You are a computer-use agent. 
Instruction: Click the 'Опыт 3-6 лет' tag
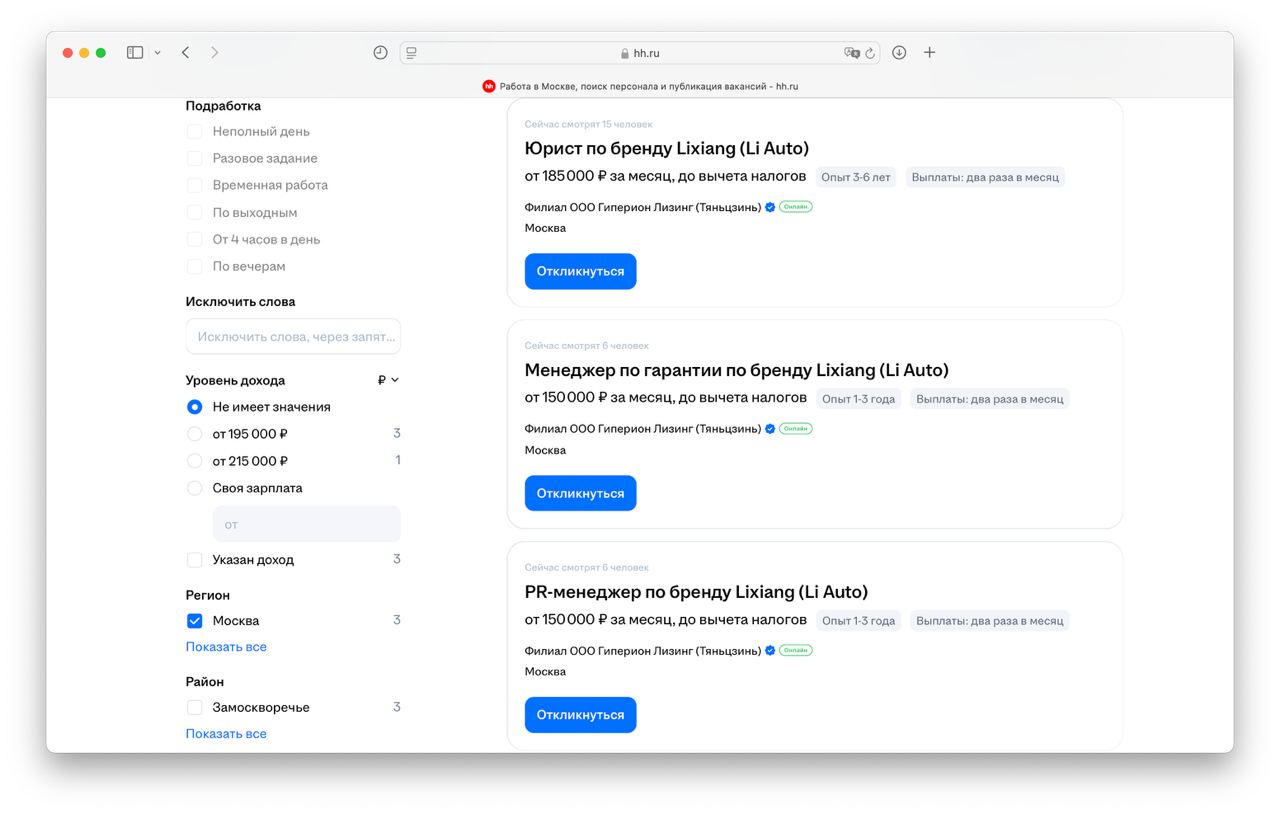(x=855, y=177)
